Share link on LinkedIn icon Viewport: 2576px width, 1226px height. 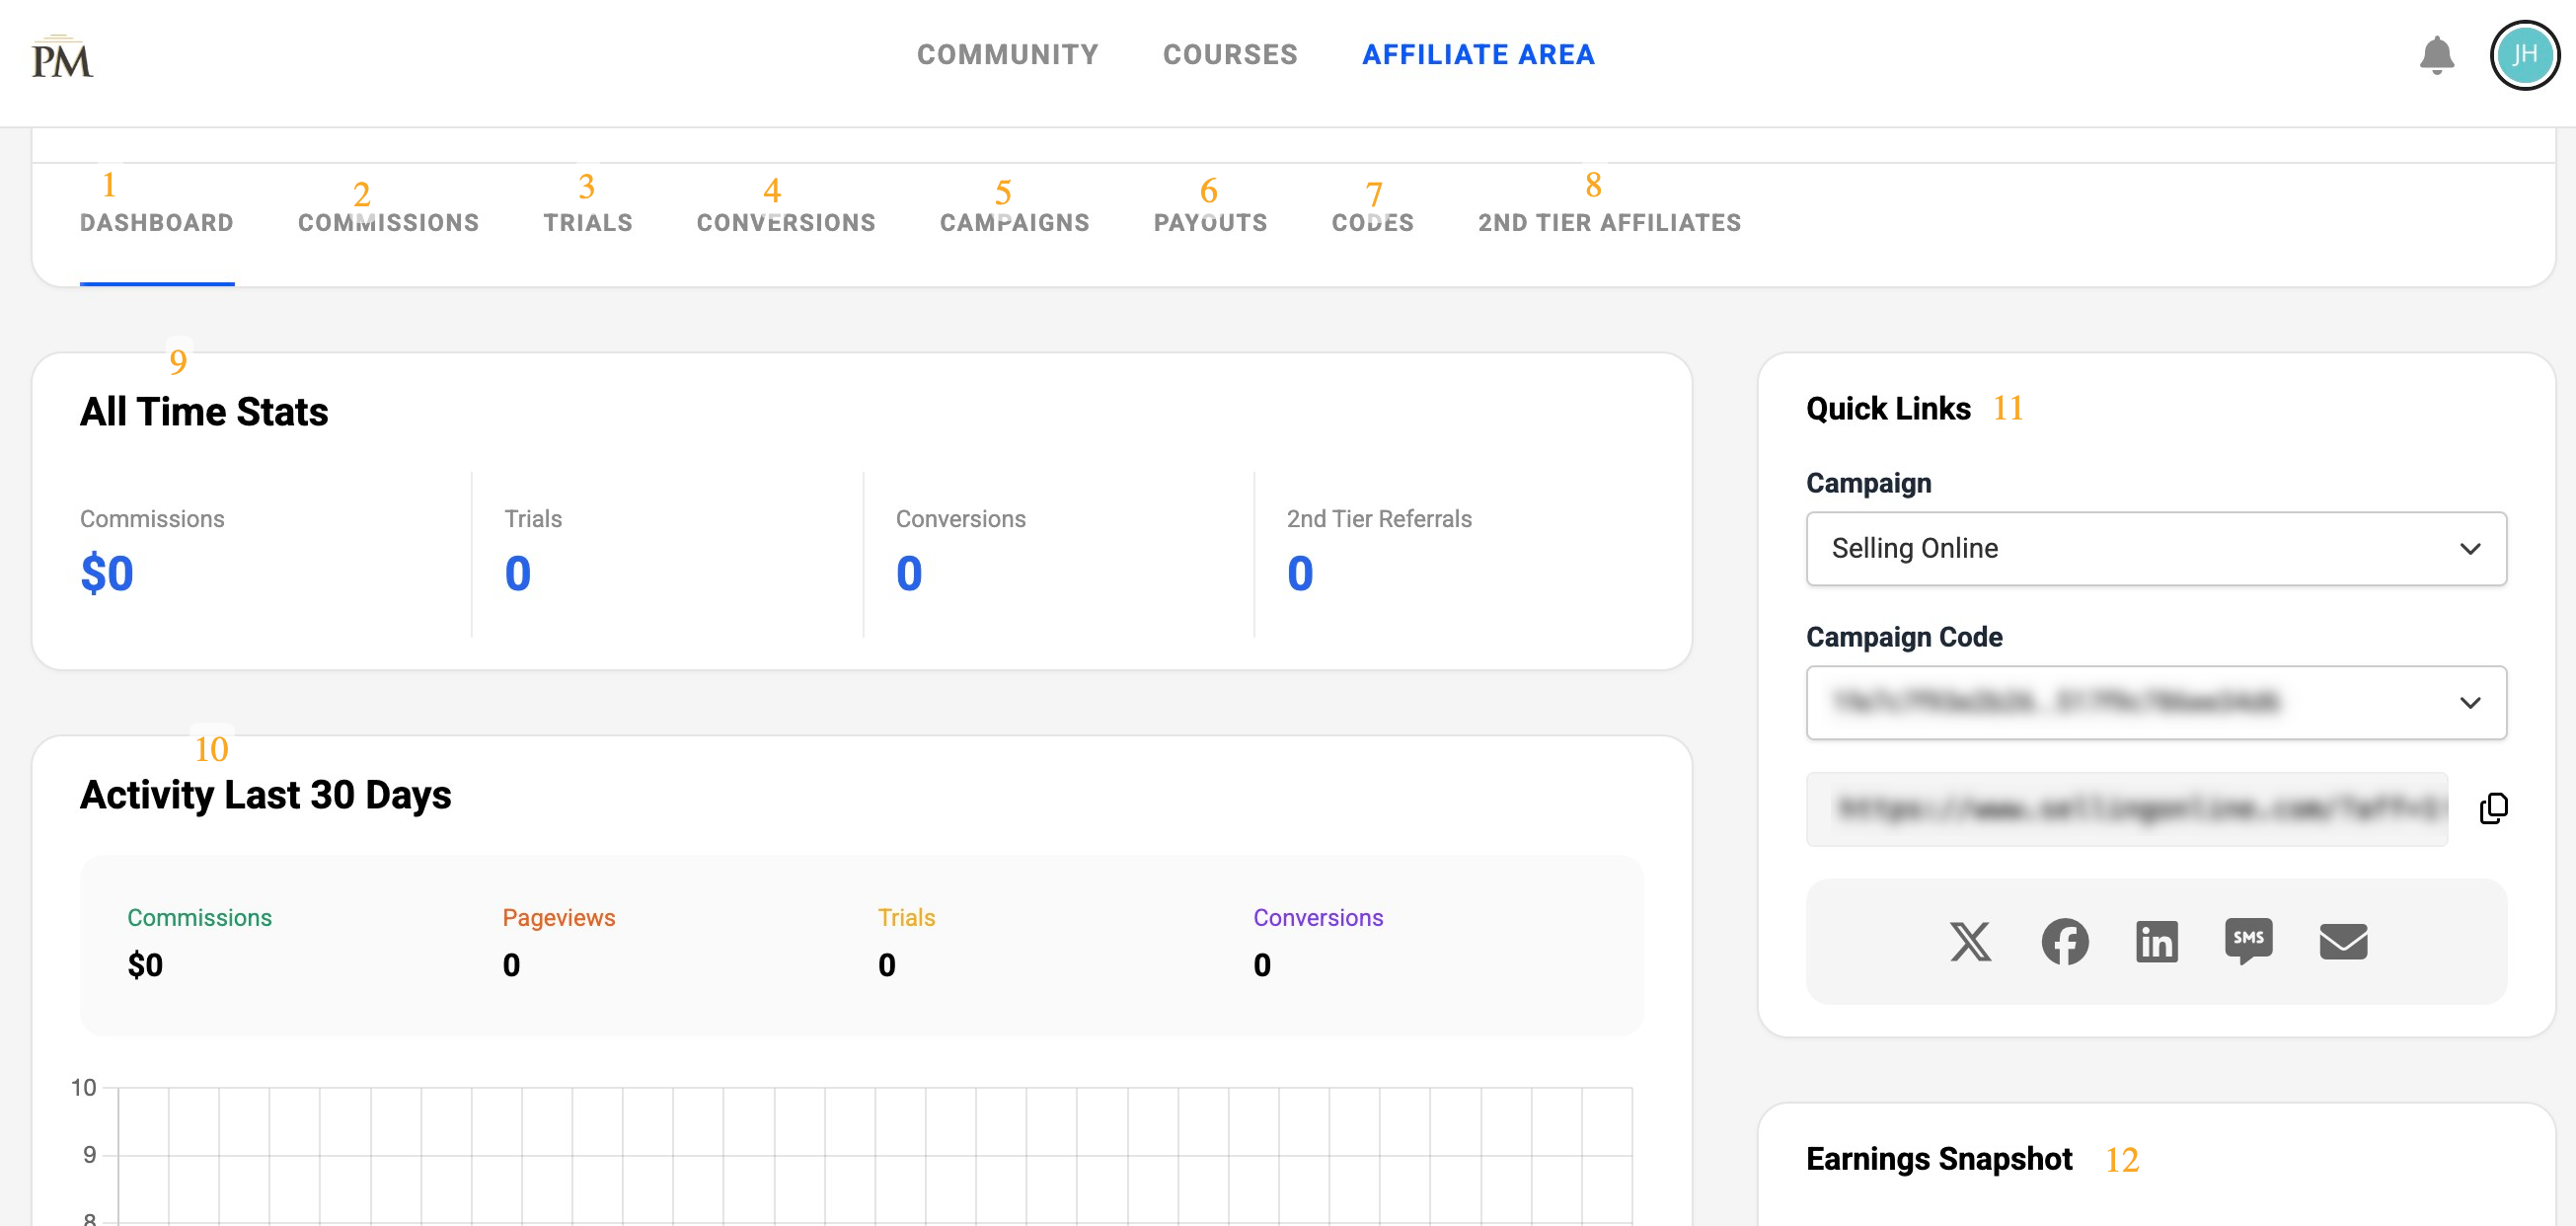[2156, 941]
